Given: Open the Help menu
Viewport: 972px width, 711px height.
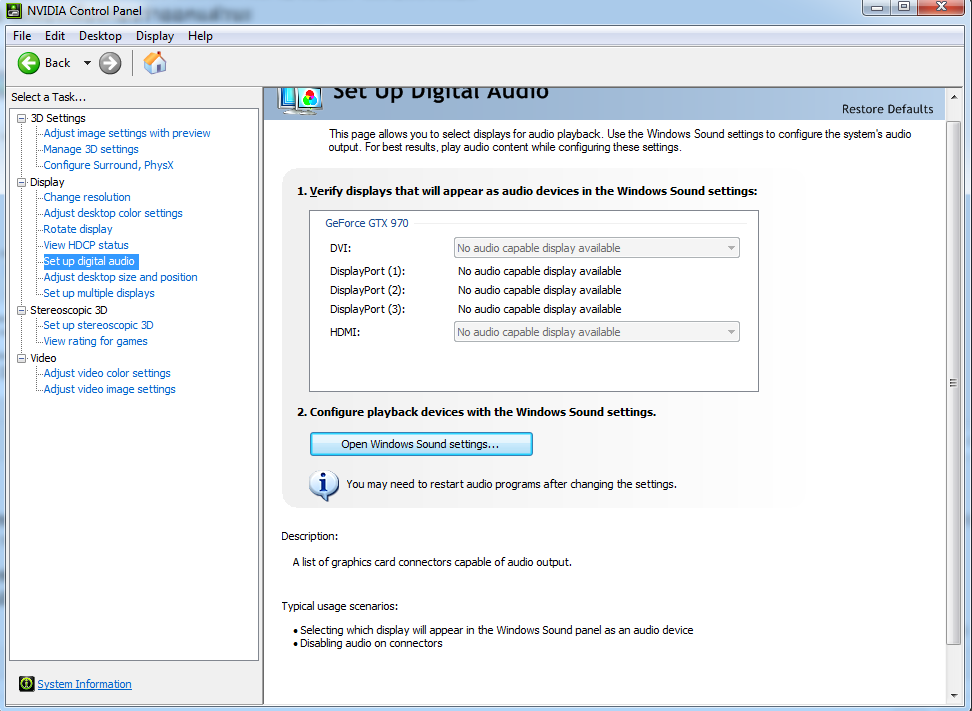Looking at the screenshot, I should (x=200, y=36).
